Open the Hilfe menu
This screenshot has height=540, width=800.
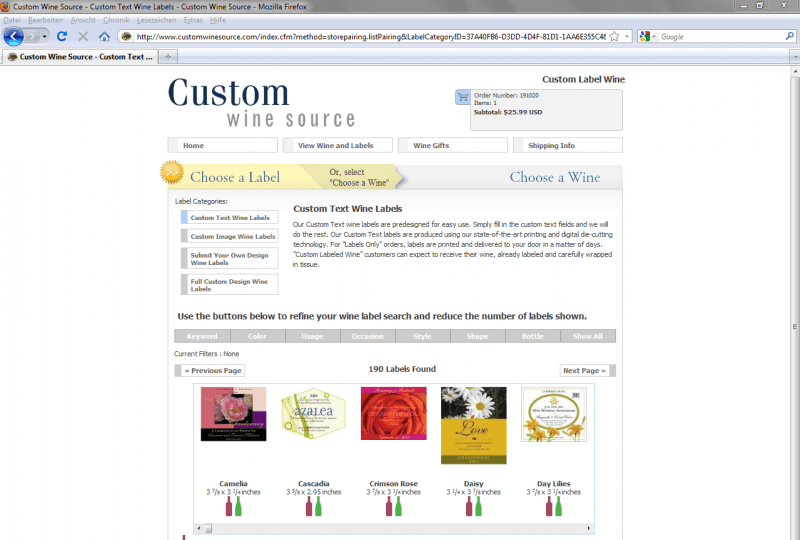[218, 20]
